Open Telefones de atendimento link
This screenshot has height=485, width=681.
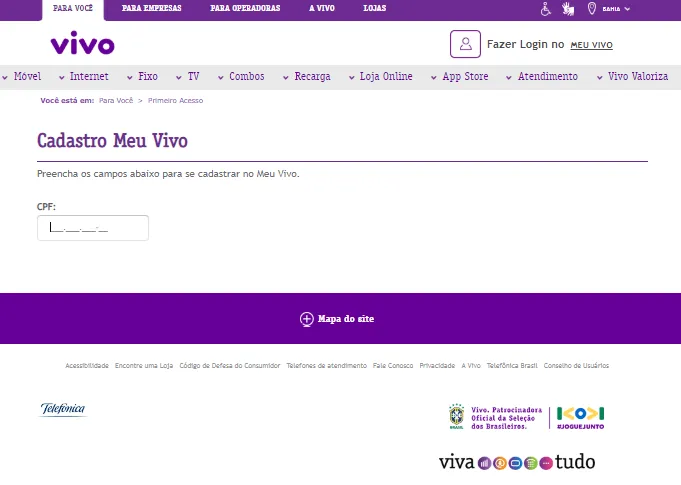pos(327,366)
